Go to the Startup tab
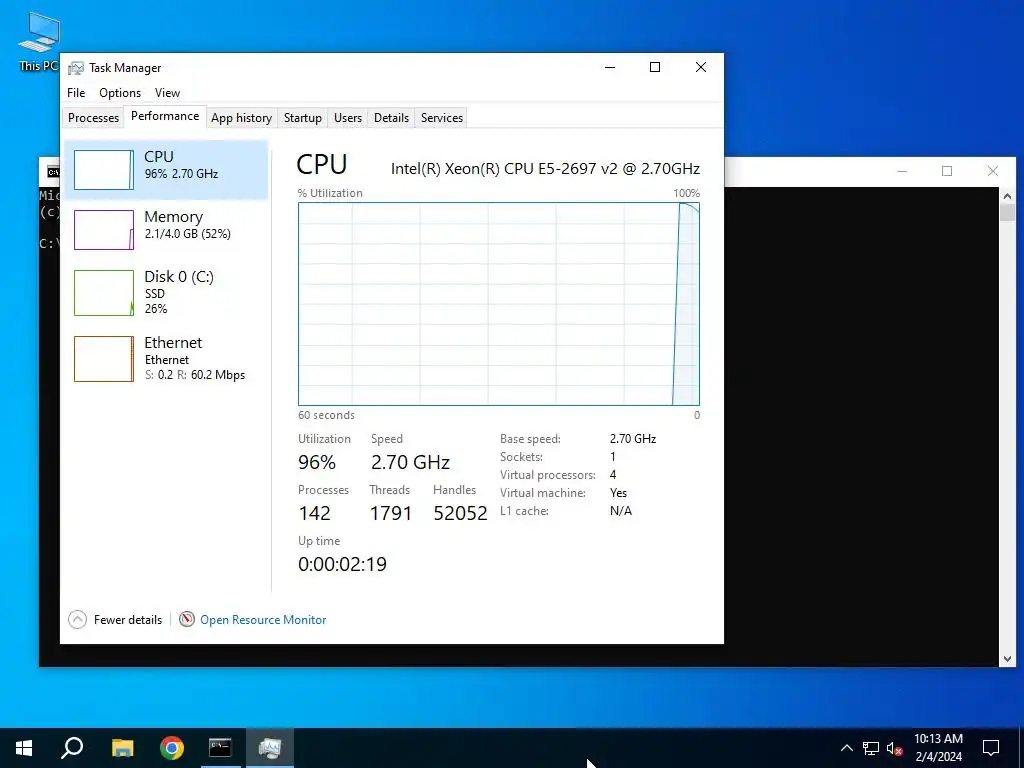This screenshot has width=1024, height=768. 302,118
